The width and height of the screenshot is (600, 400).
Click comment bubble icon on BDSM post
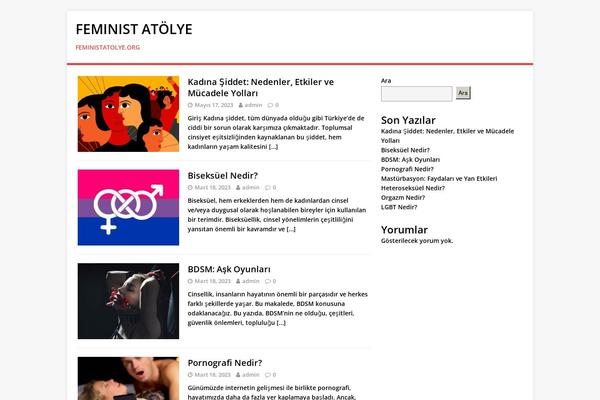click(267, 281)
